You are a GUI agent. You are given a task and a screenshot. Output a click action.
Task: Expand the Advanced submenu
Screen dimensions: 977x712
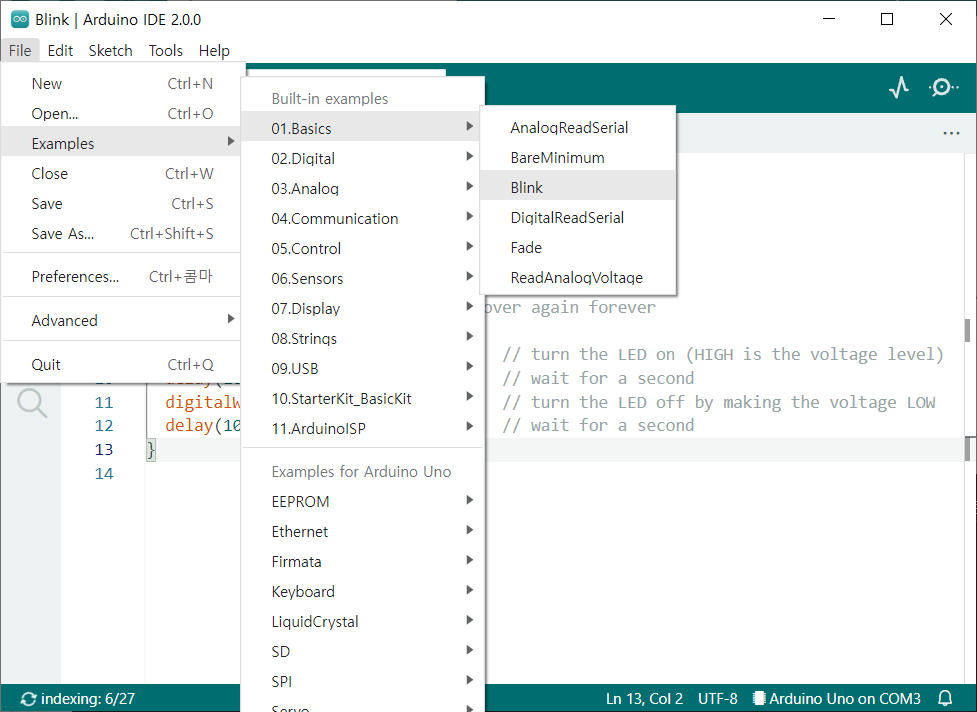(122, 320)
